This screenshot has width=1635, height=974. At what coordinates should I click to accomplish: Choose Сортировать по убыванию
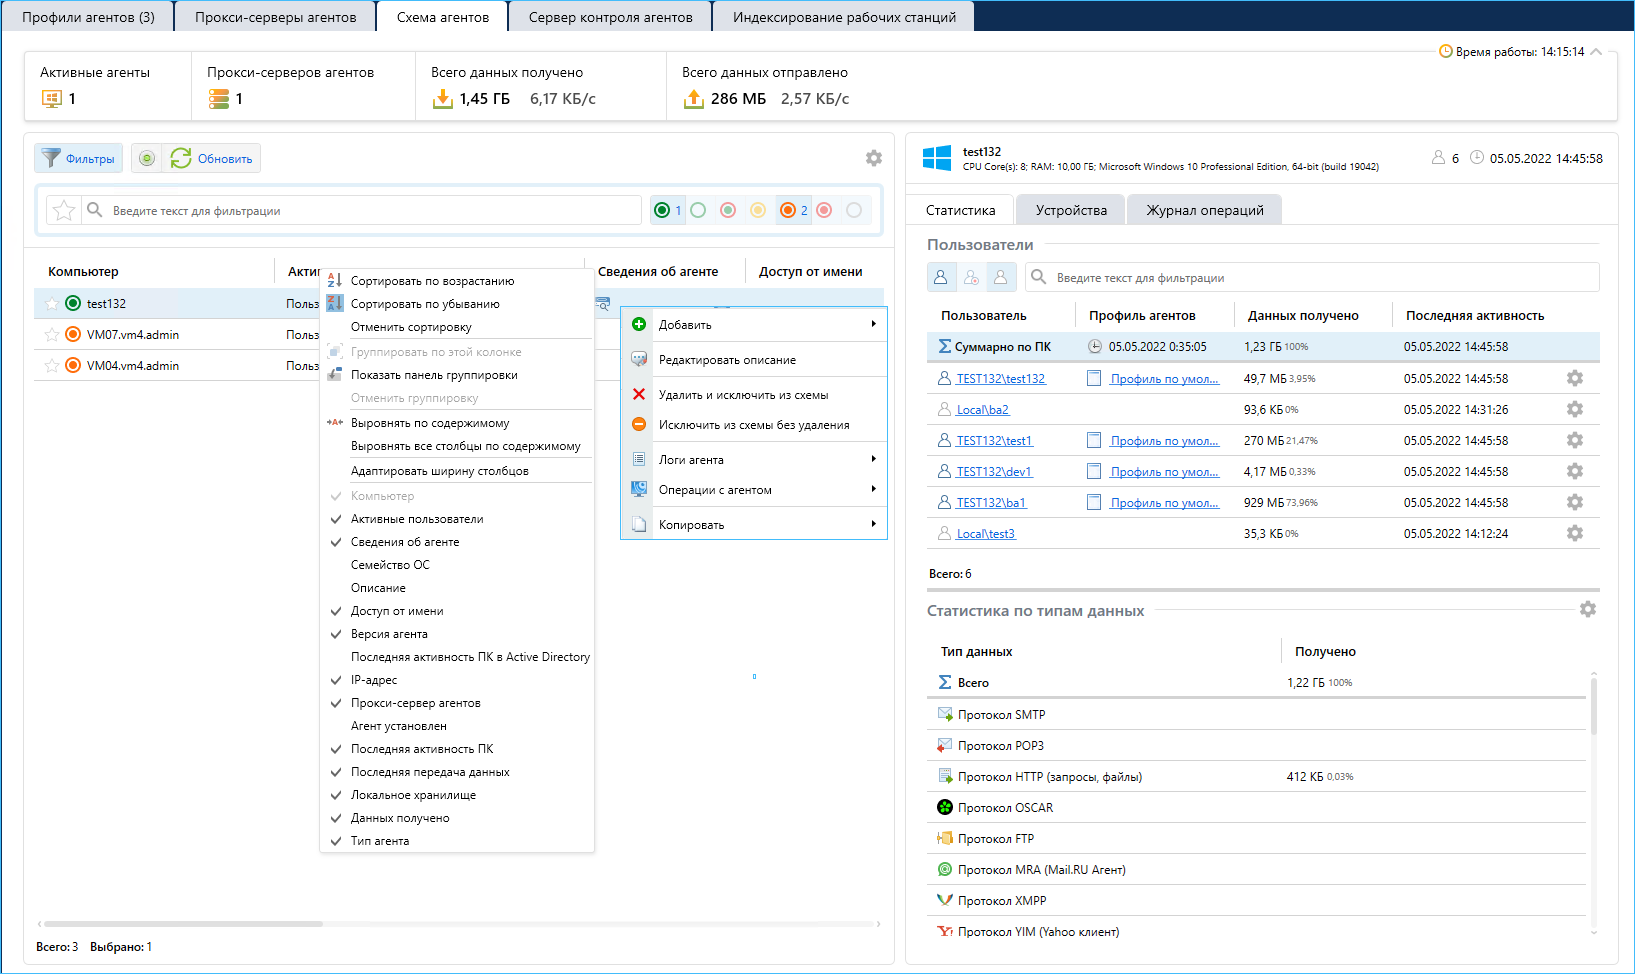[457, 304]
